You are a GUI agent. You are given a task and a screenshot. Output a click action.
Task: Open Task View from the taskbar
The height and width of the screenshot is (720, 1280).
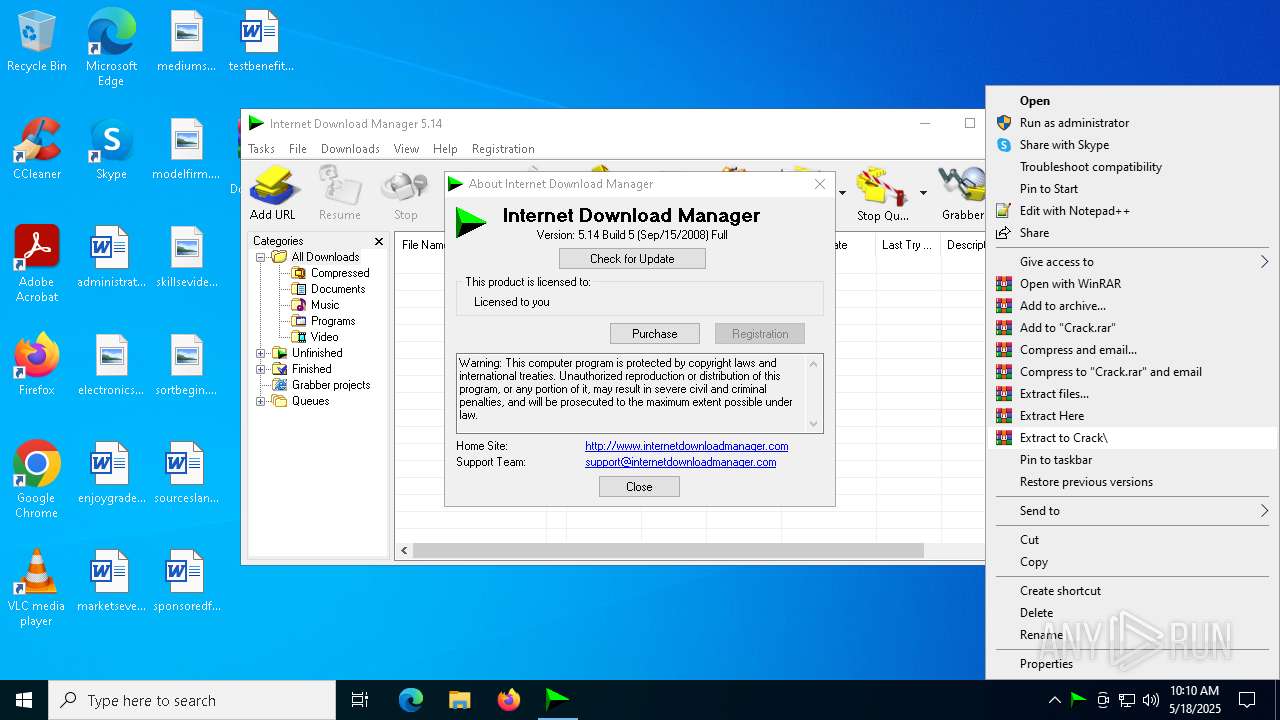(360, 700)
